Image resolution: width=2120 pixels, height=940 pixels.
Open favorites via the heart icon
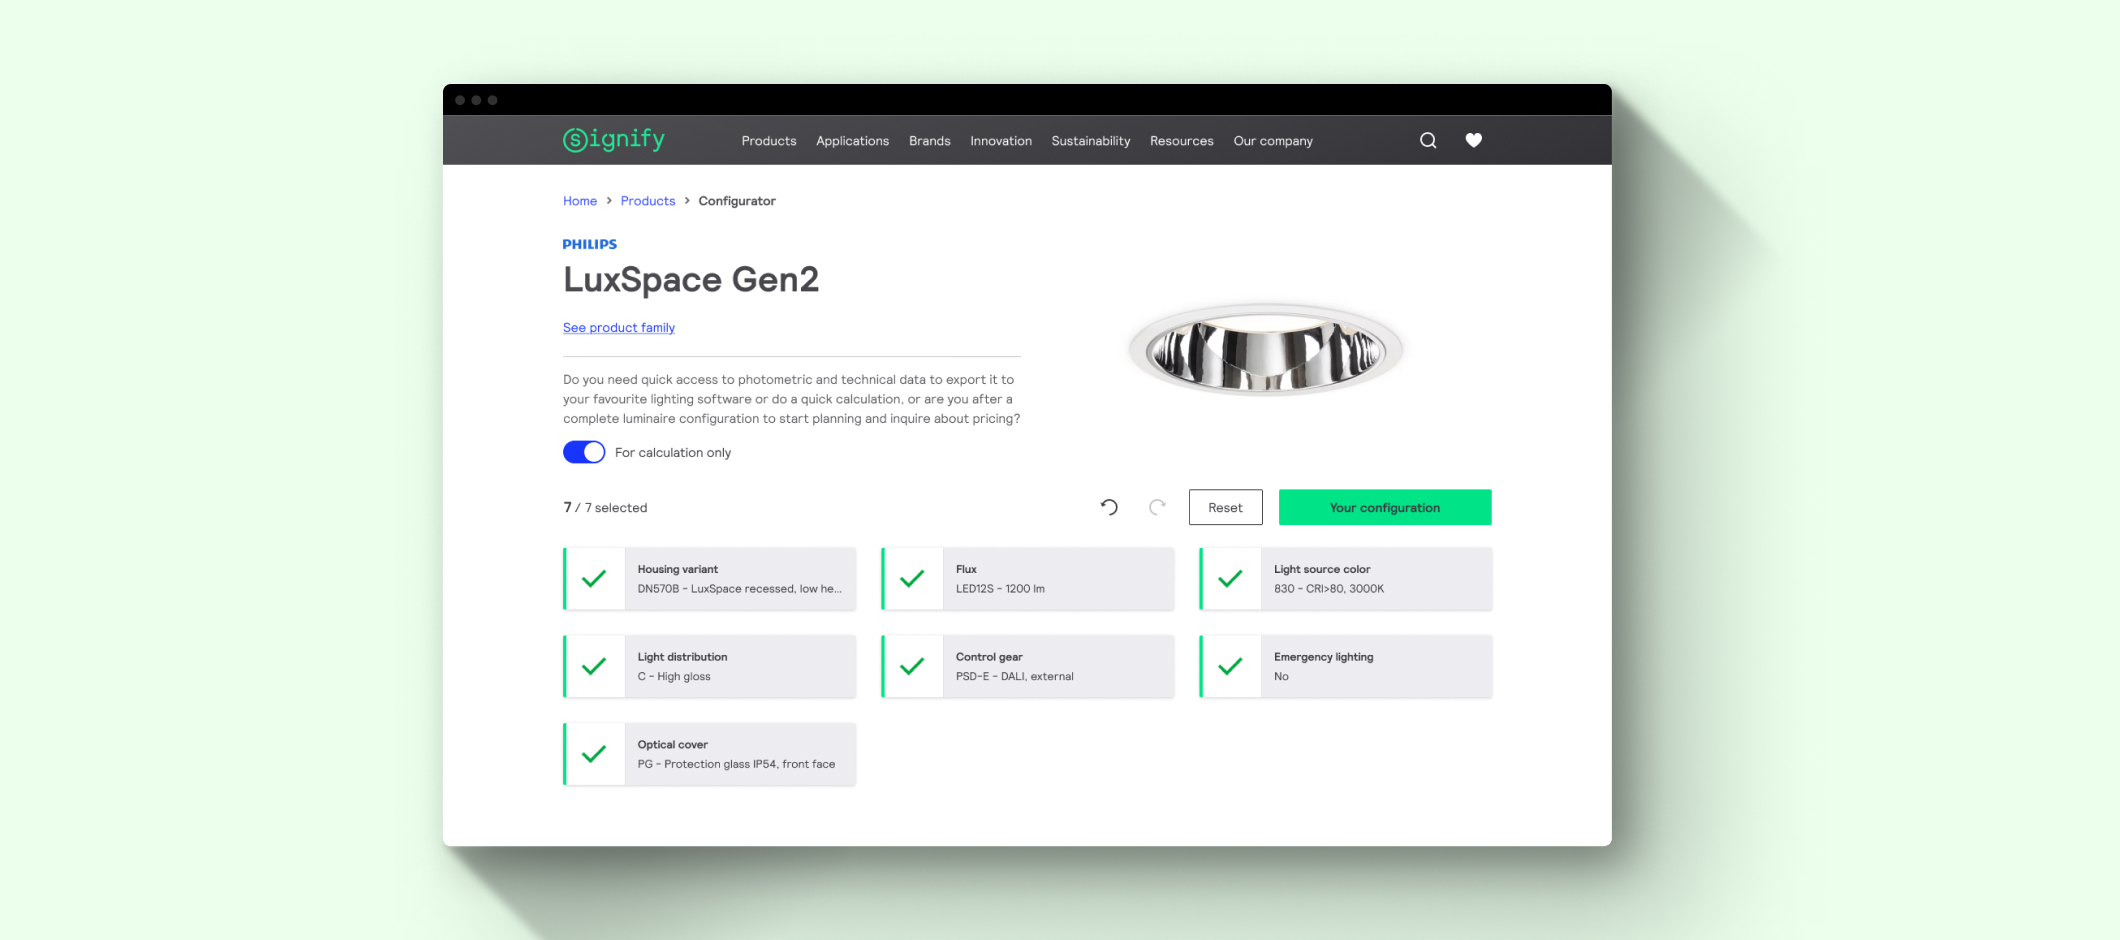tap(1474, 140)
